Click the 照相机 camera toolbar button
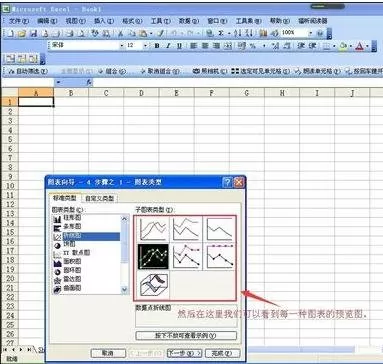383x364 pixels. click(210, 71)
